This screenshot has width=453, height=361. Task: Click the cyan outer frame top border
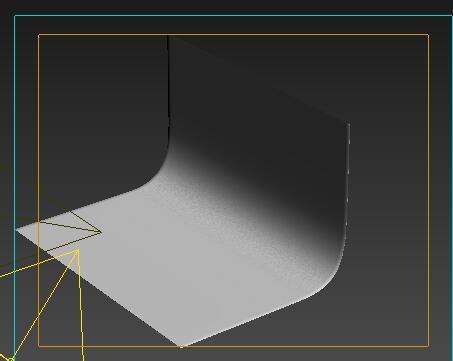[x=233, y=15]
